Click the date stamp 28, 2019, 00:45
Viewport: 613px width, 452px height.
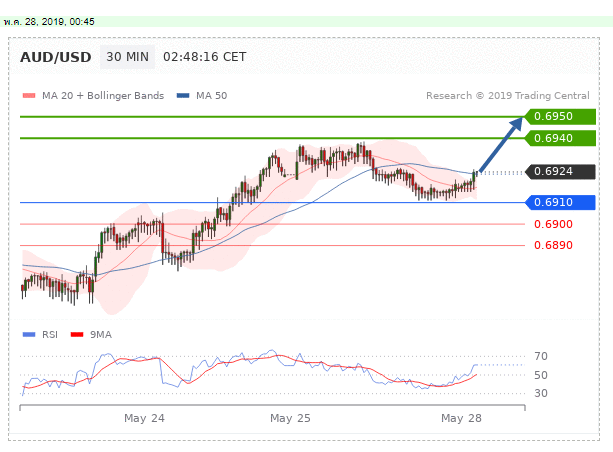tap(60, 22)
